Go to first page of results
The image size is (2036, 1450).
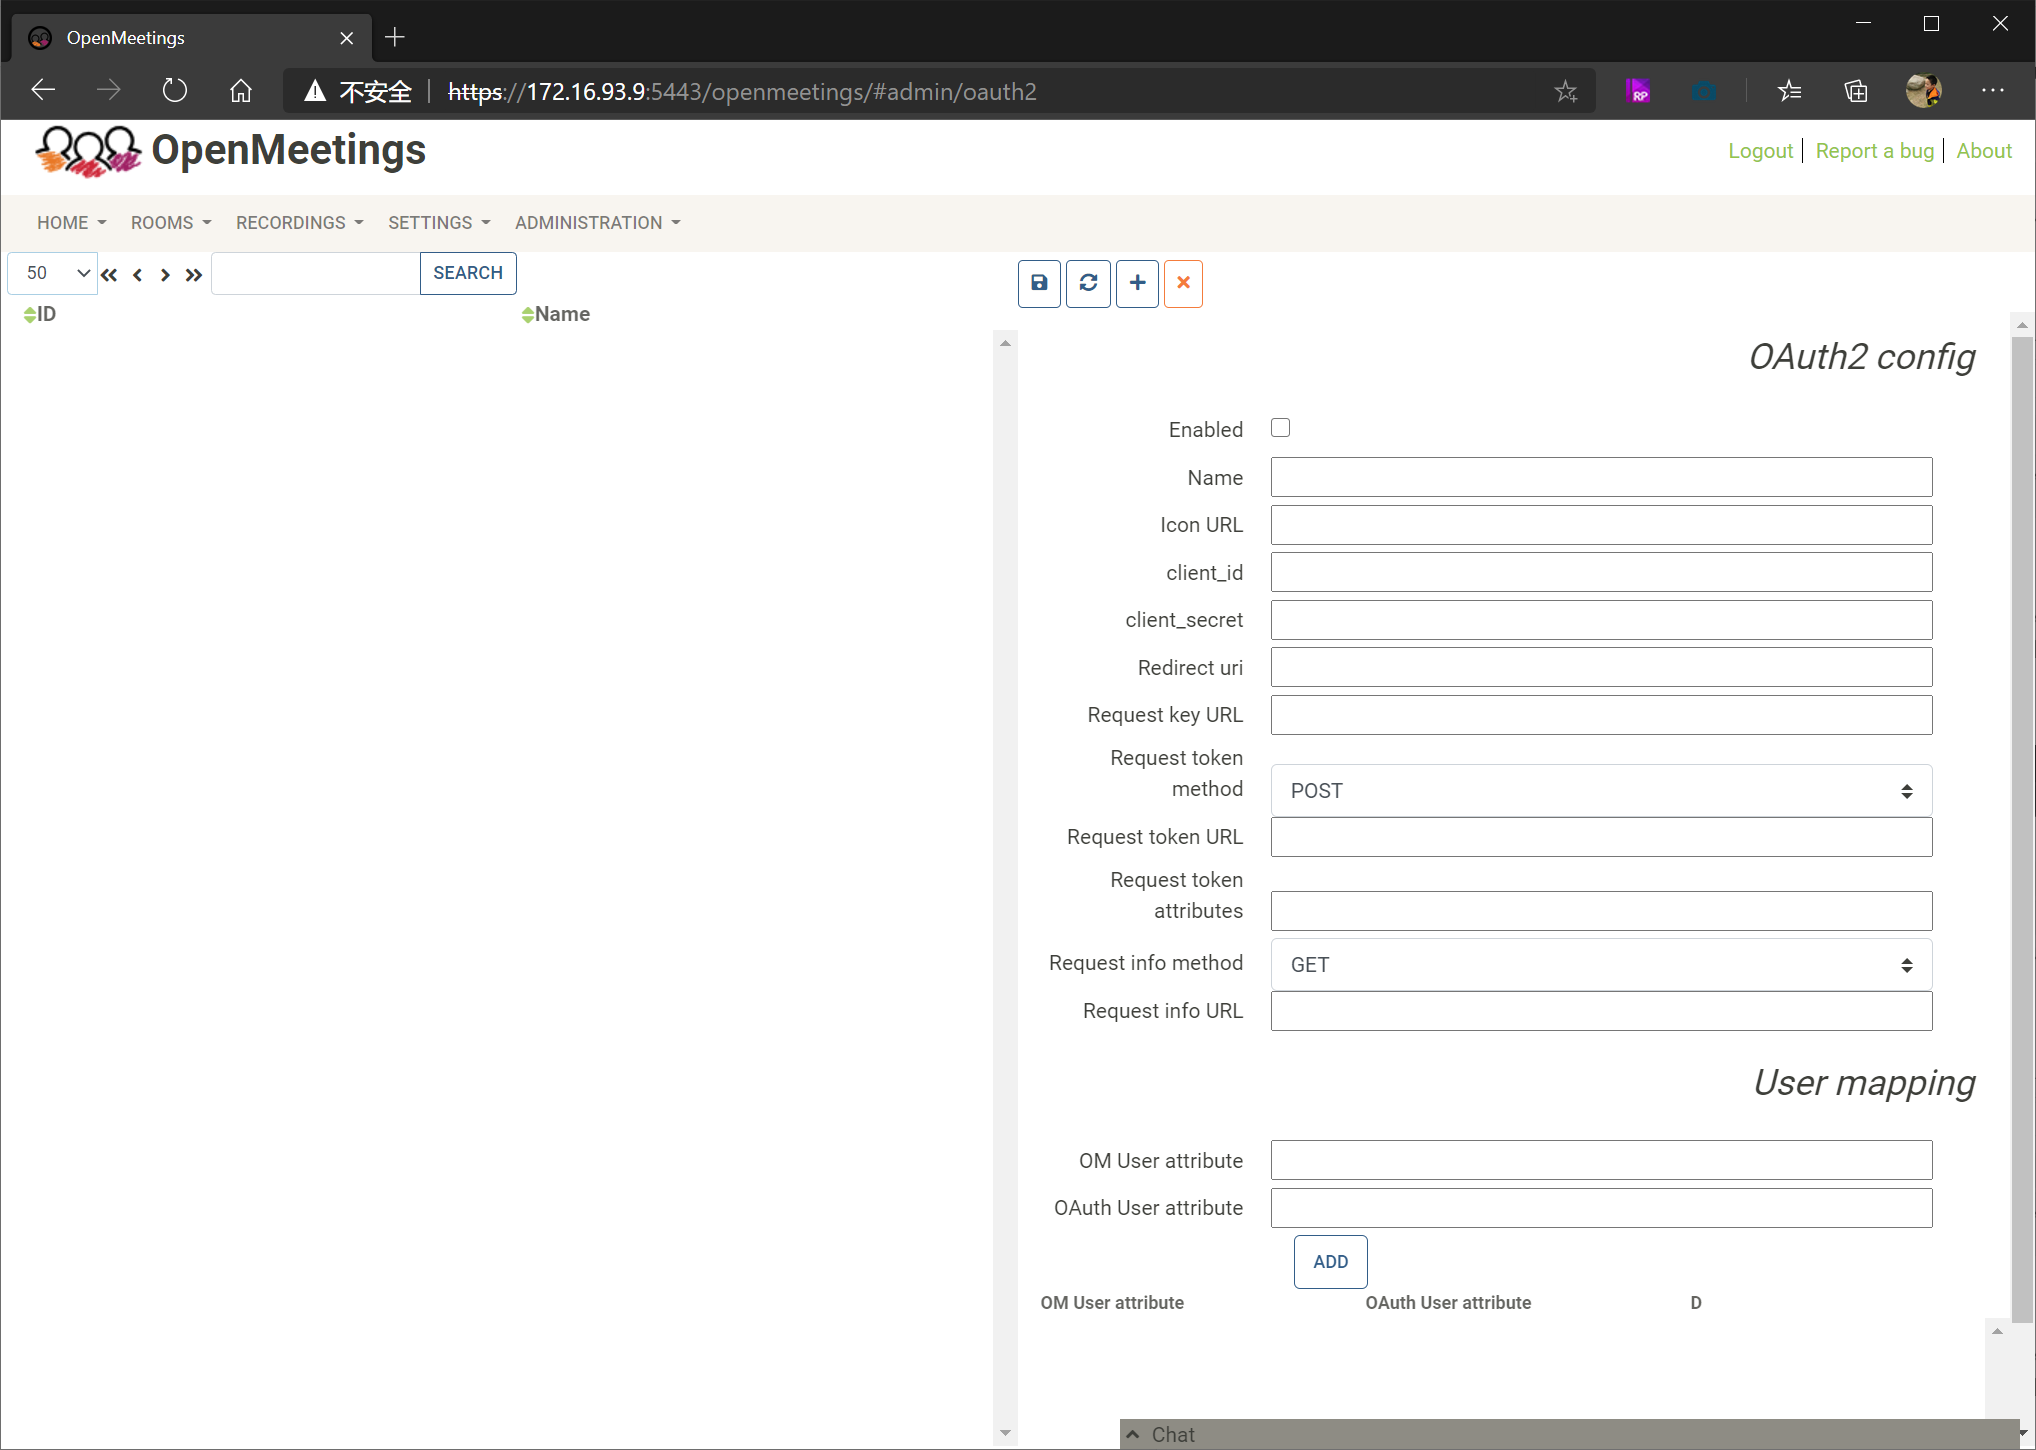(109, 275)
